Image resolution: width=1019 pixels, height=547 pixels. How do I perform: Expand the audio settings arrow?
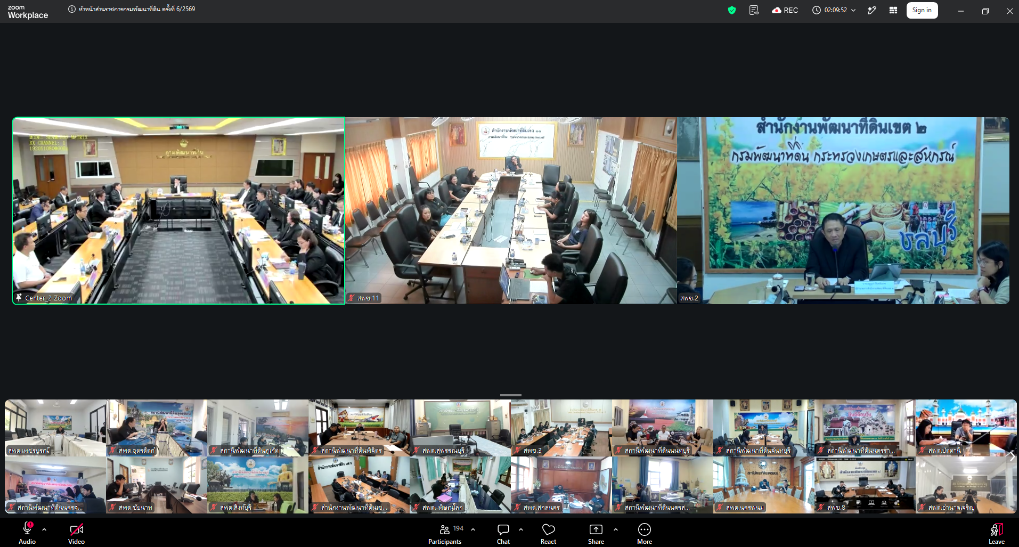pos(44,529)
